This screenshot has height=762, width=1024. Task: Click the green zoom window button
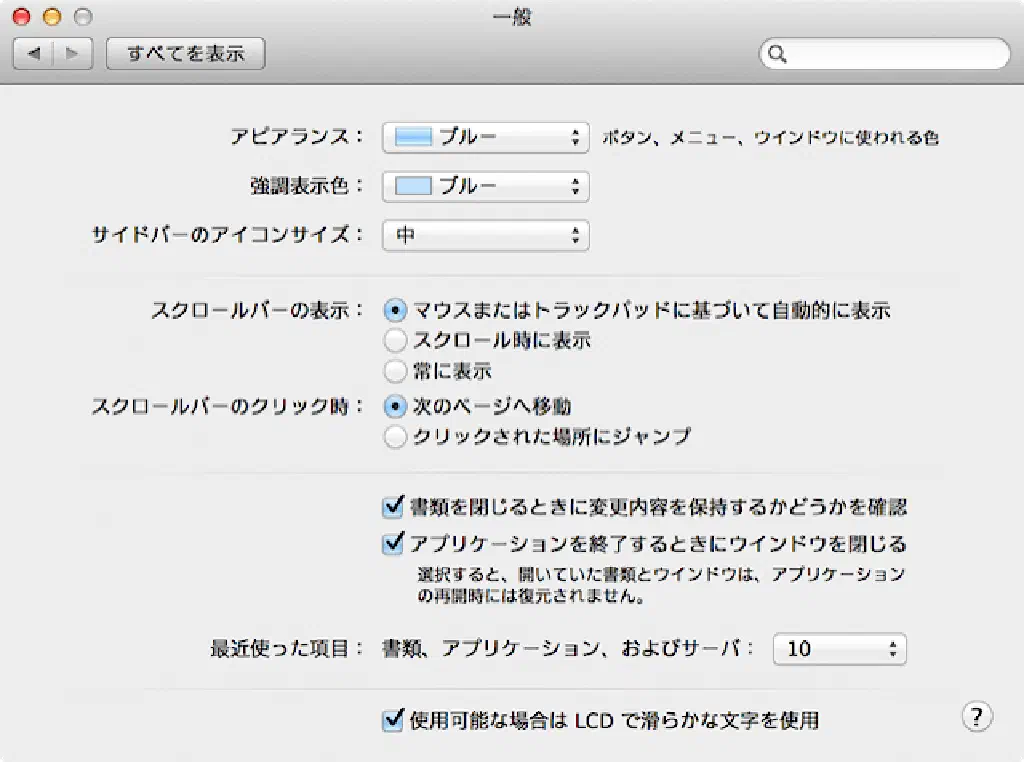(x=83, y=17)
